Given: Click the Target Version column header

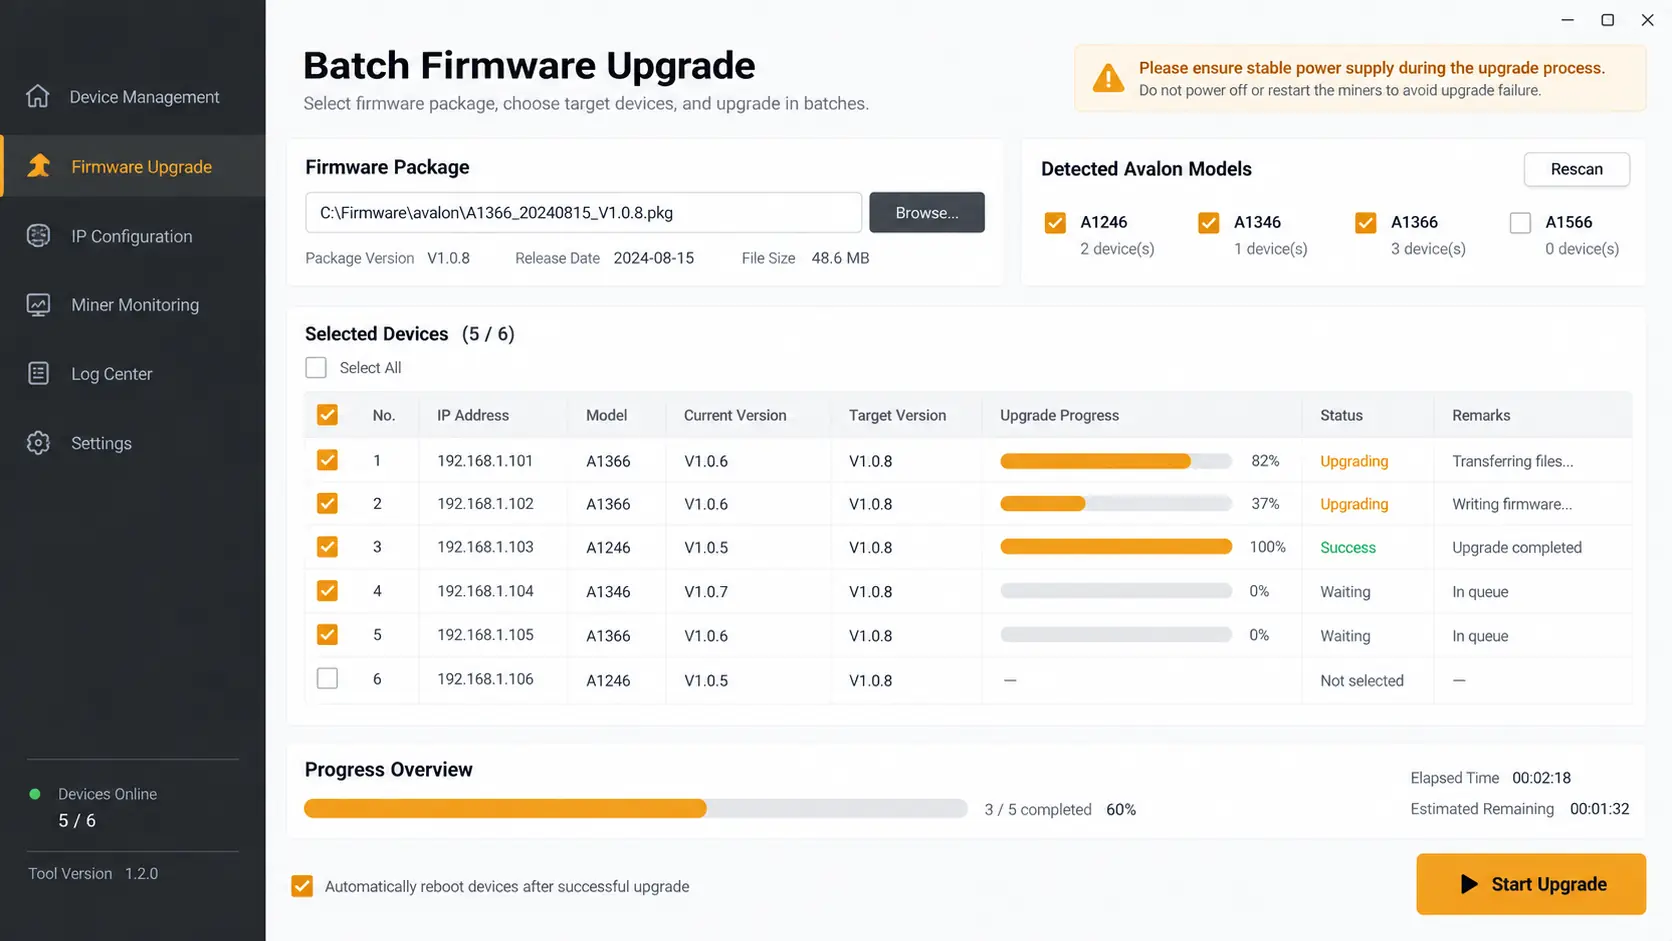Looking at the screenshot, I should [897, 415].
